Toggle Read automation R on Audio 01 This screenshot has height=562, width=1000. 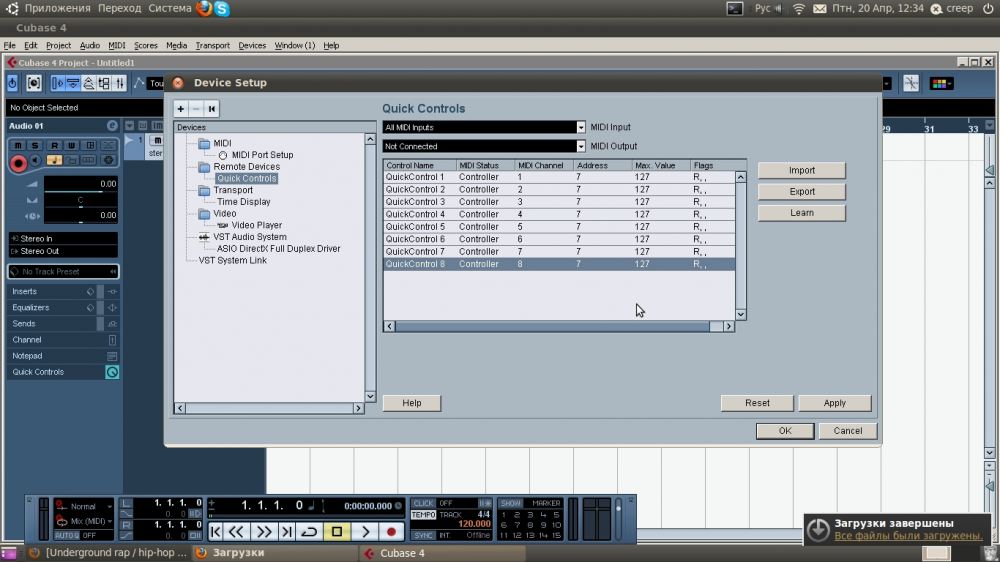tap(54, 145)
